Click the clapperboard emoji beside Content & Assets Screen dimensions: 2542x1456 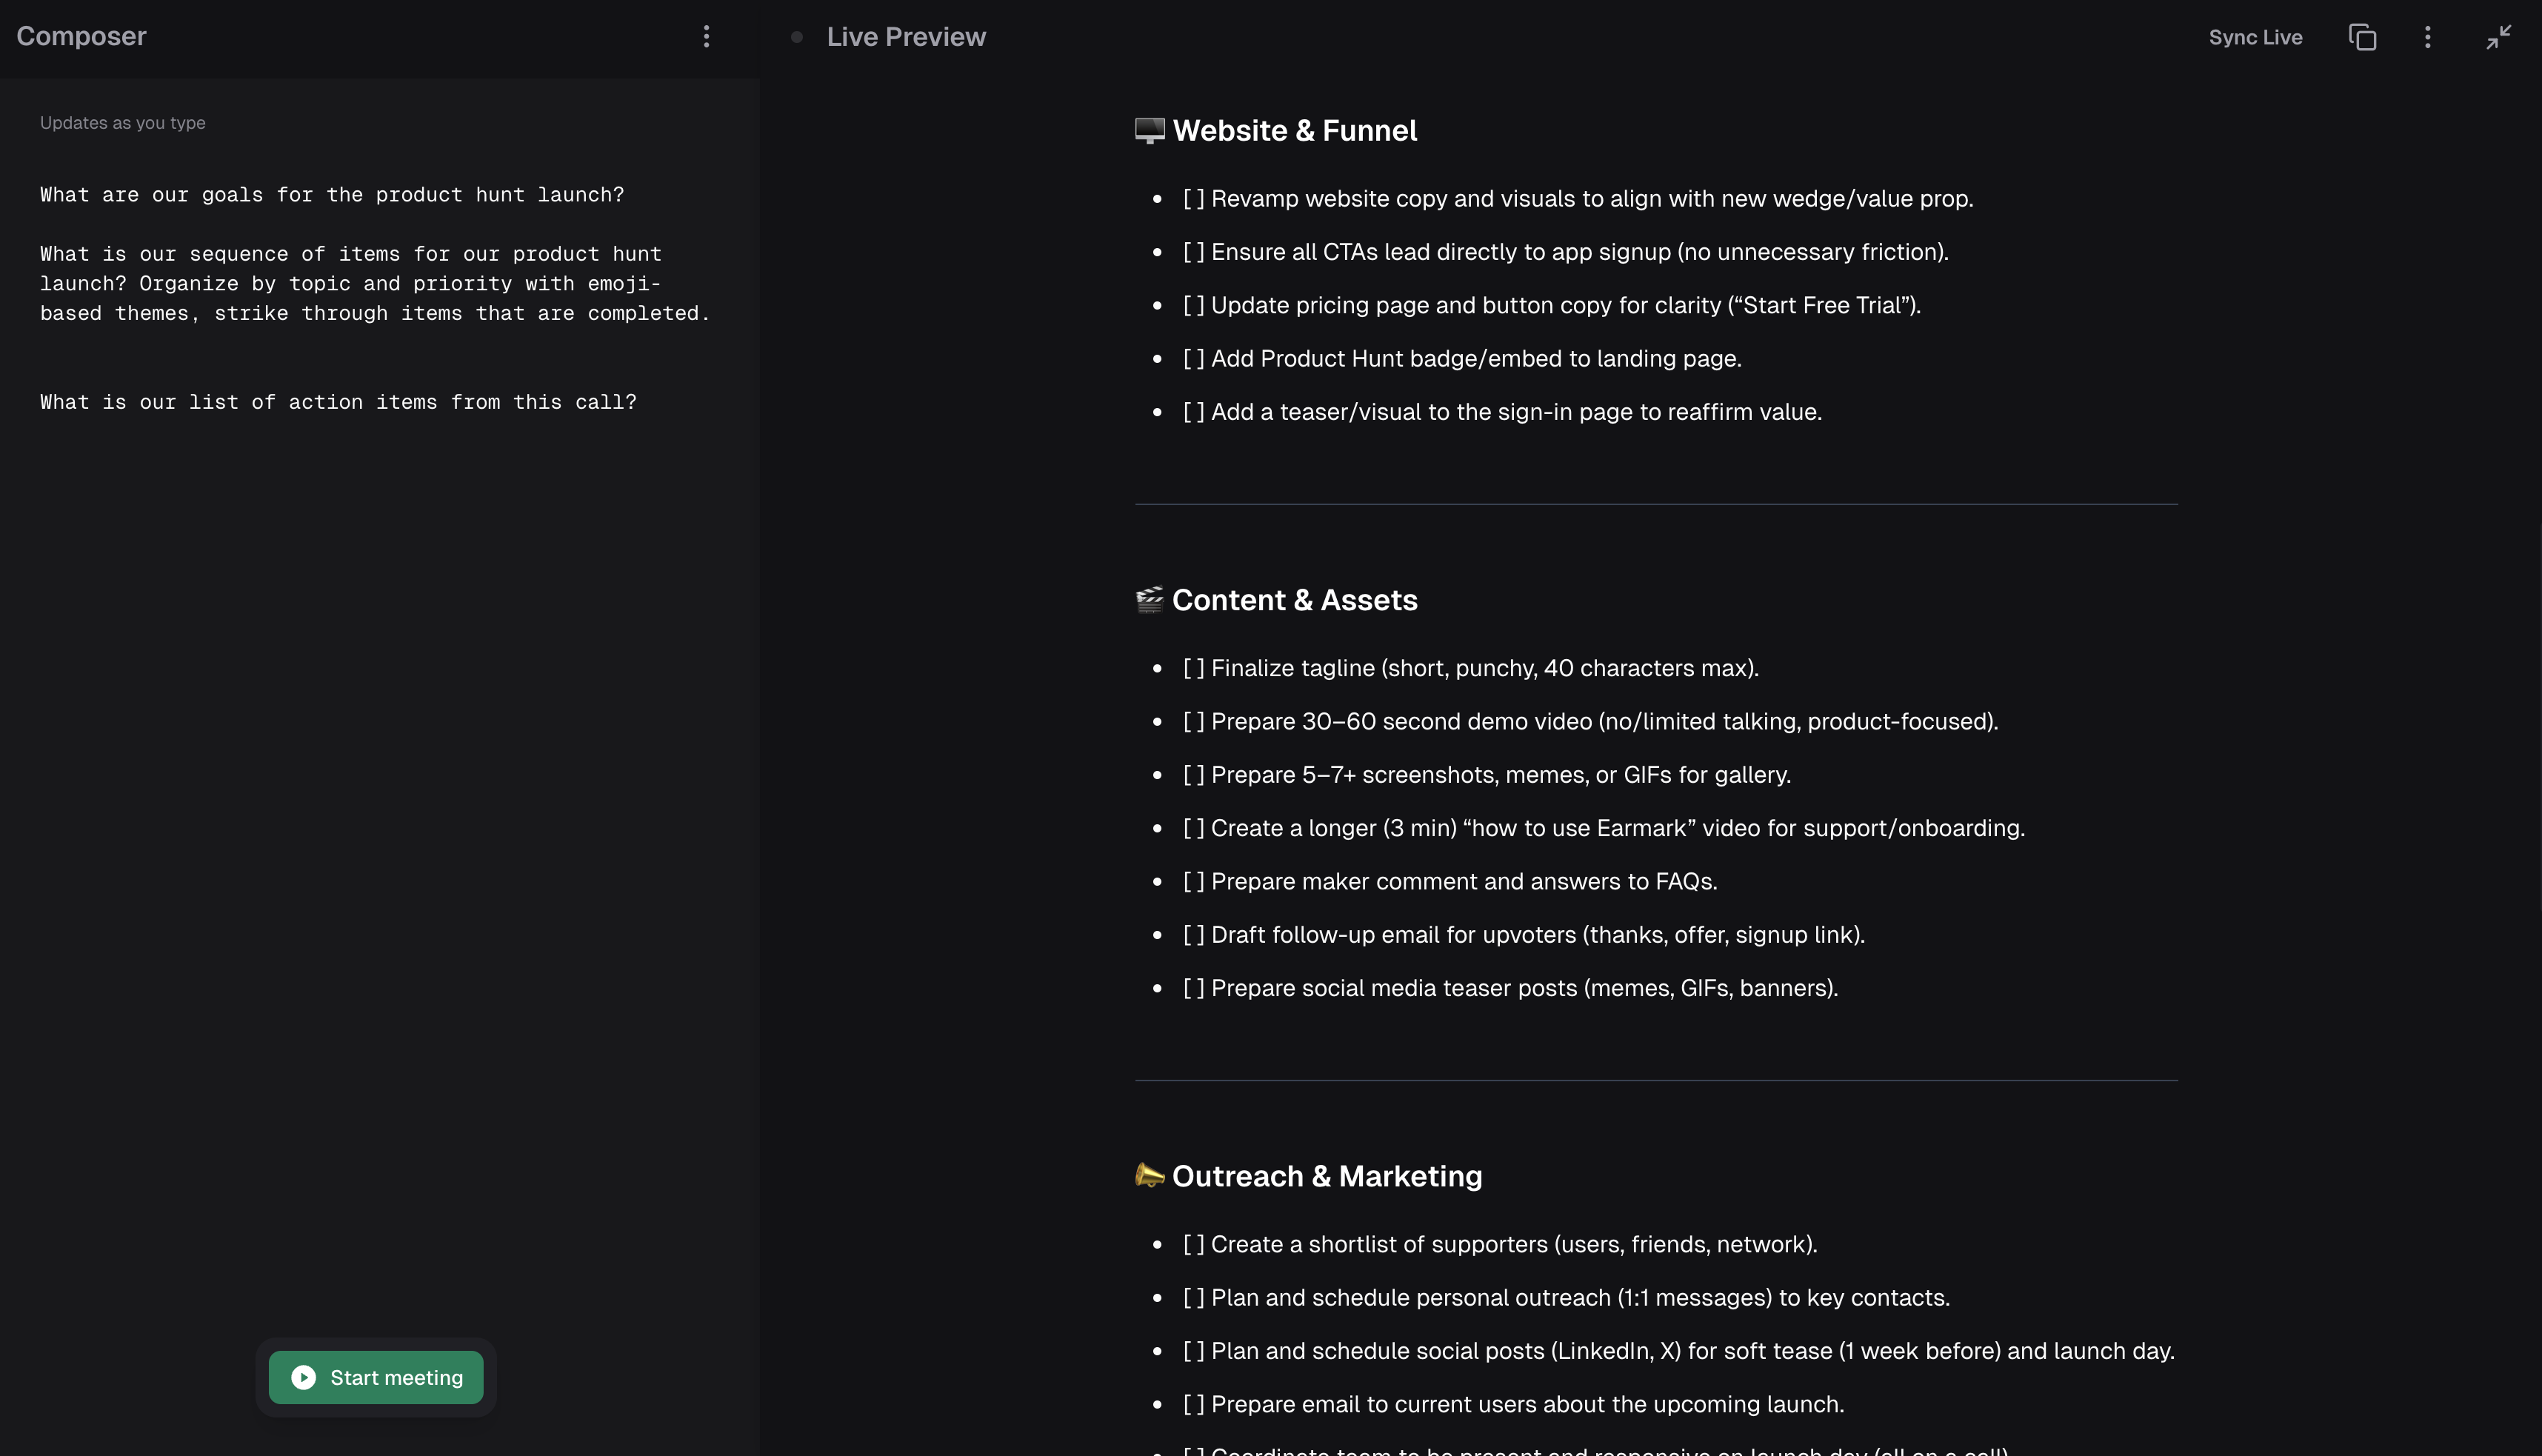(1149, 600)
